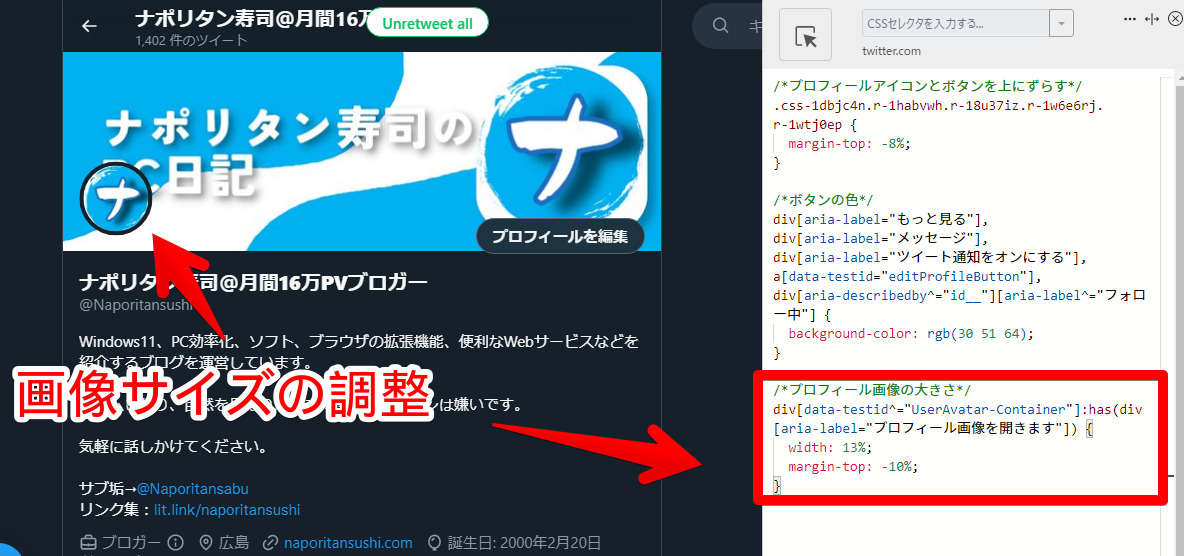Open the profile header banner image
Screen dimensions: 1184x556
tap(362, 151)
